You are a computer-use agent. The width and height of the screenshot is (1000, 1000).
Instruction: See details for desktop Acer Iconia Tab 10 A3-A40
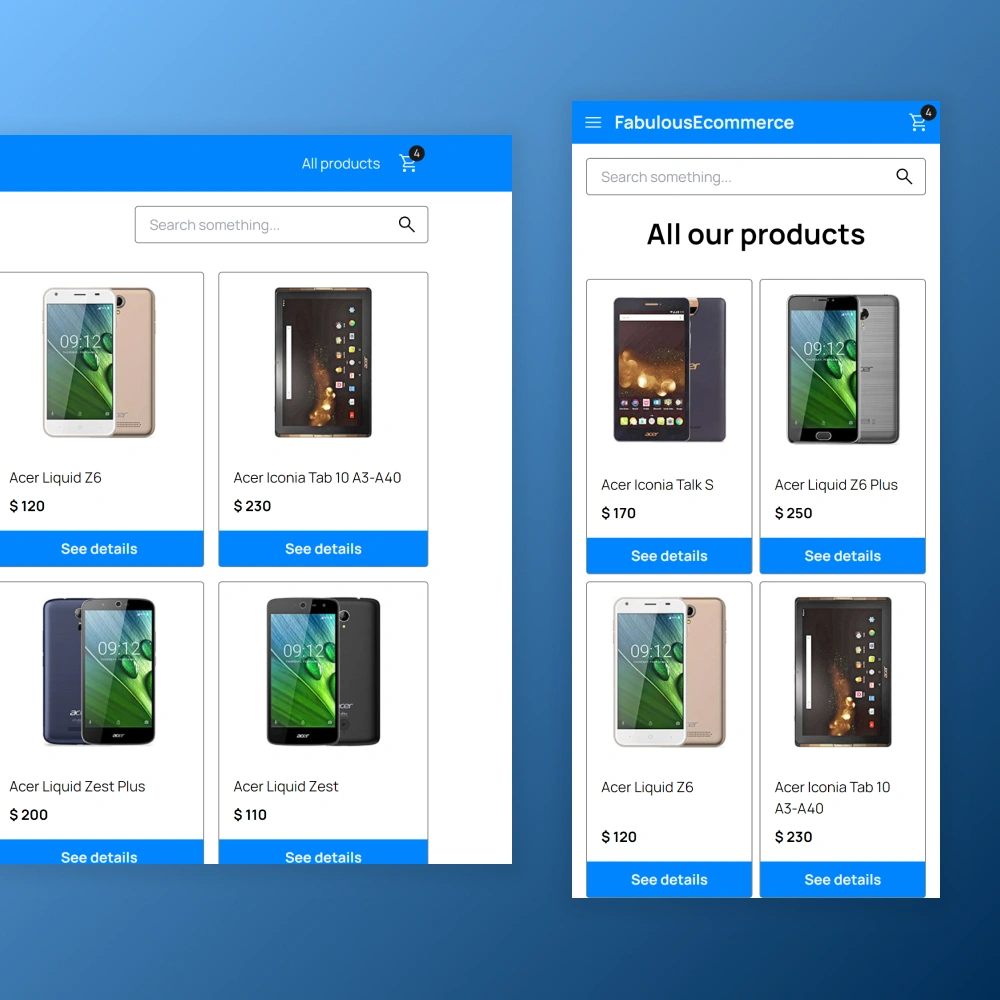pos(323,548)
